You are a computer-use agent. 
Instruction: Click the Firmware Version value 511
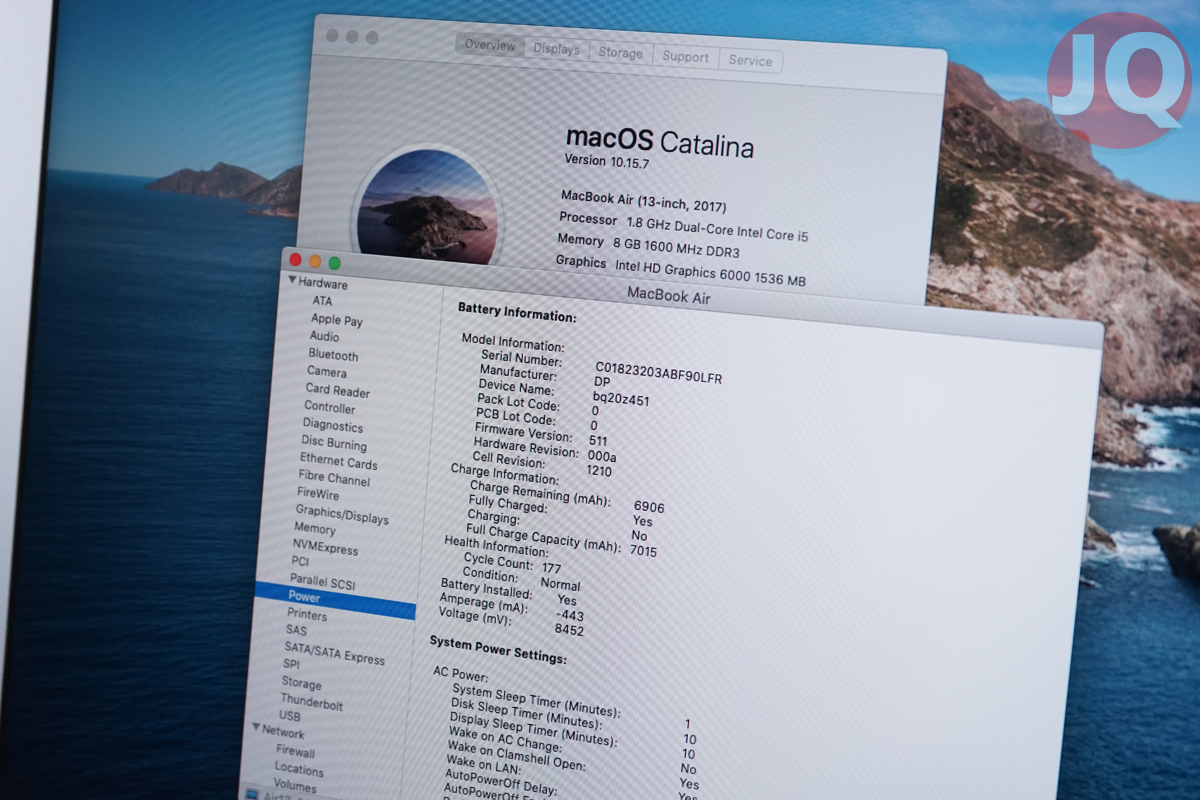[598, 440]
